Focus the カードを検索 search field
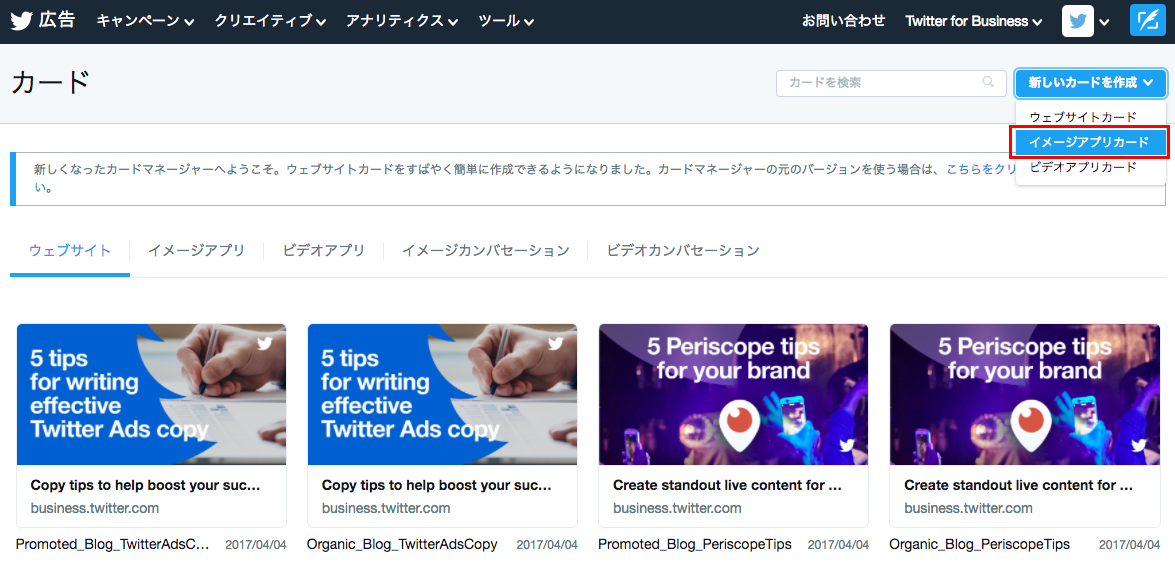 pos(891,82)
